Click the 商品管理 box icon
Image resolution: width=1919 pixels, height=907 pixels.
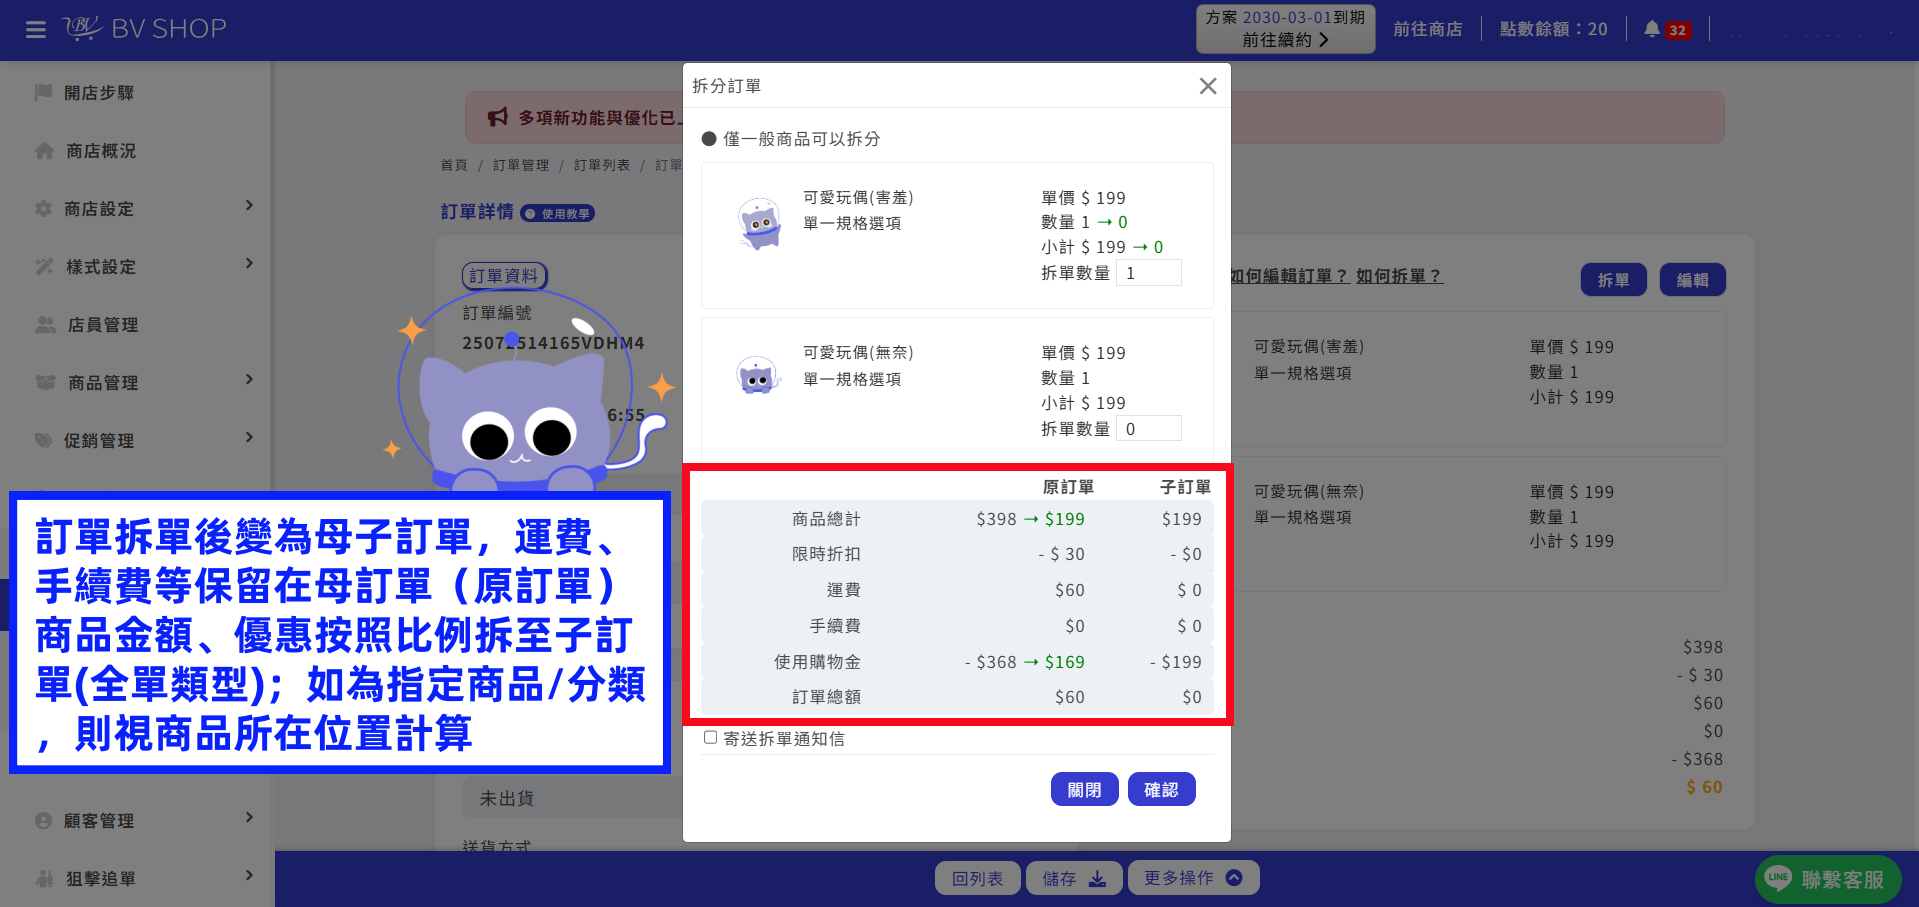pyautogui.click(x=45, y=383)
